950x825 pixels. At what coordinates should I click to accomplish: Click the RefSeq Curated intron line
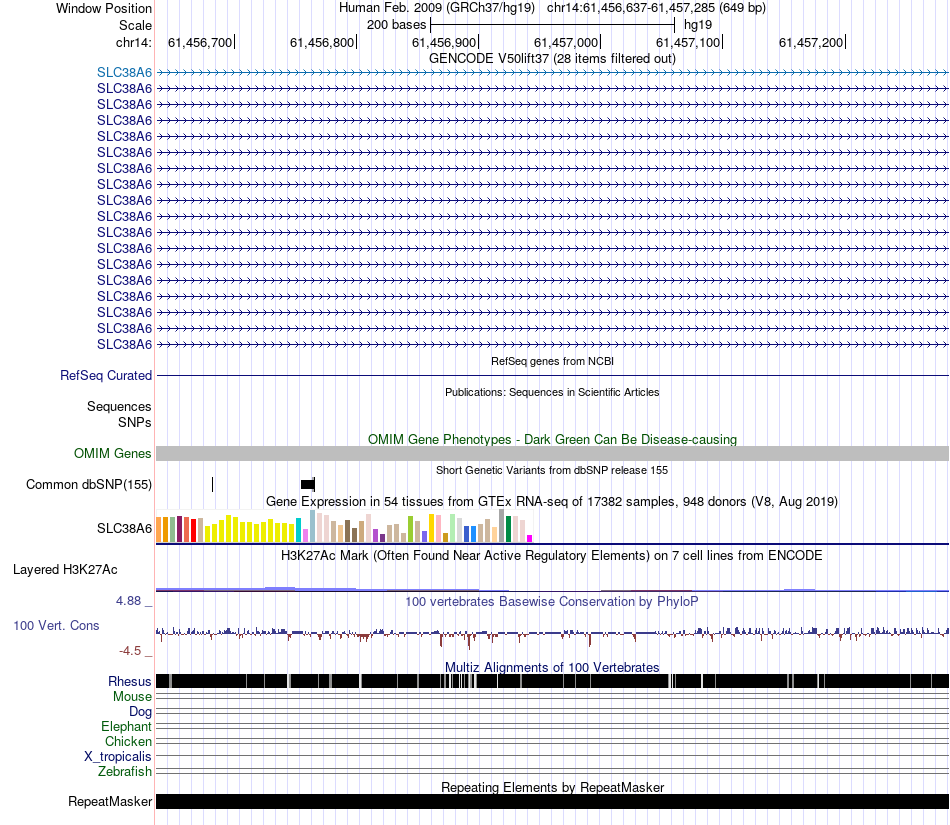point(552,376)
